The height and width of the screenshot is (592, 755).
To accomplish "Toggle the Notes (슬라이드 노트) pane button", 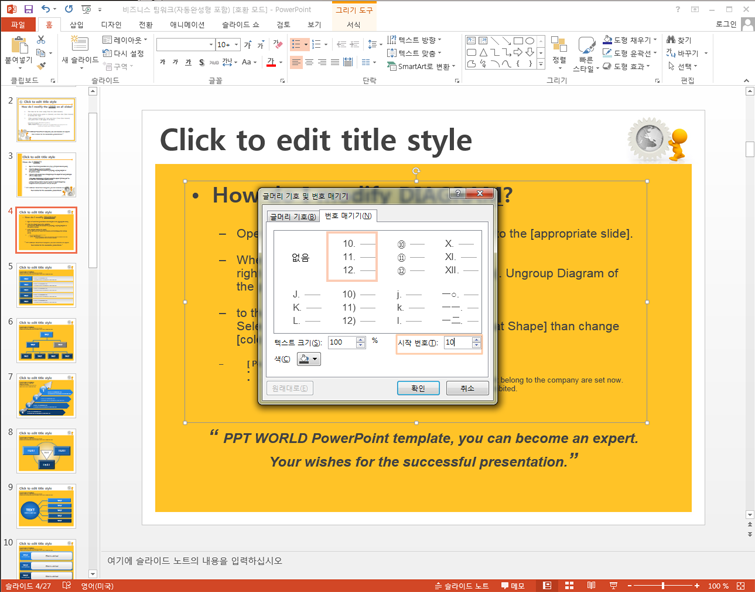I will click(460, 585).
